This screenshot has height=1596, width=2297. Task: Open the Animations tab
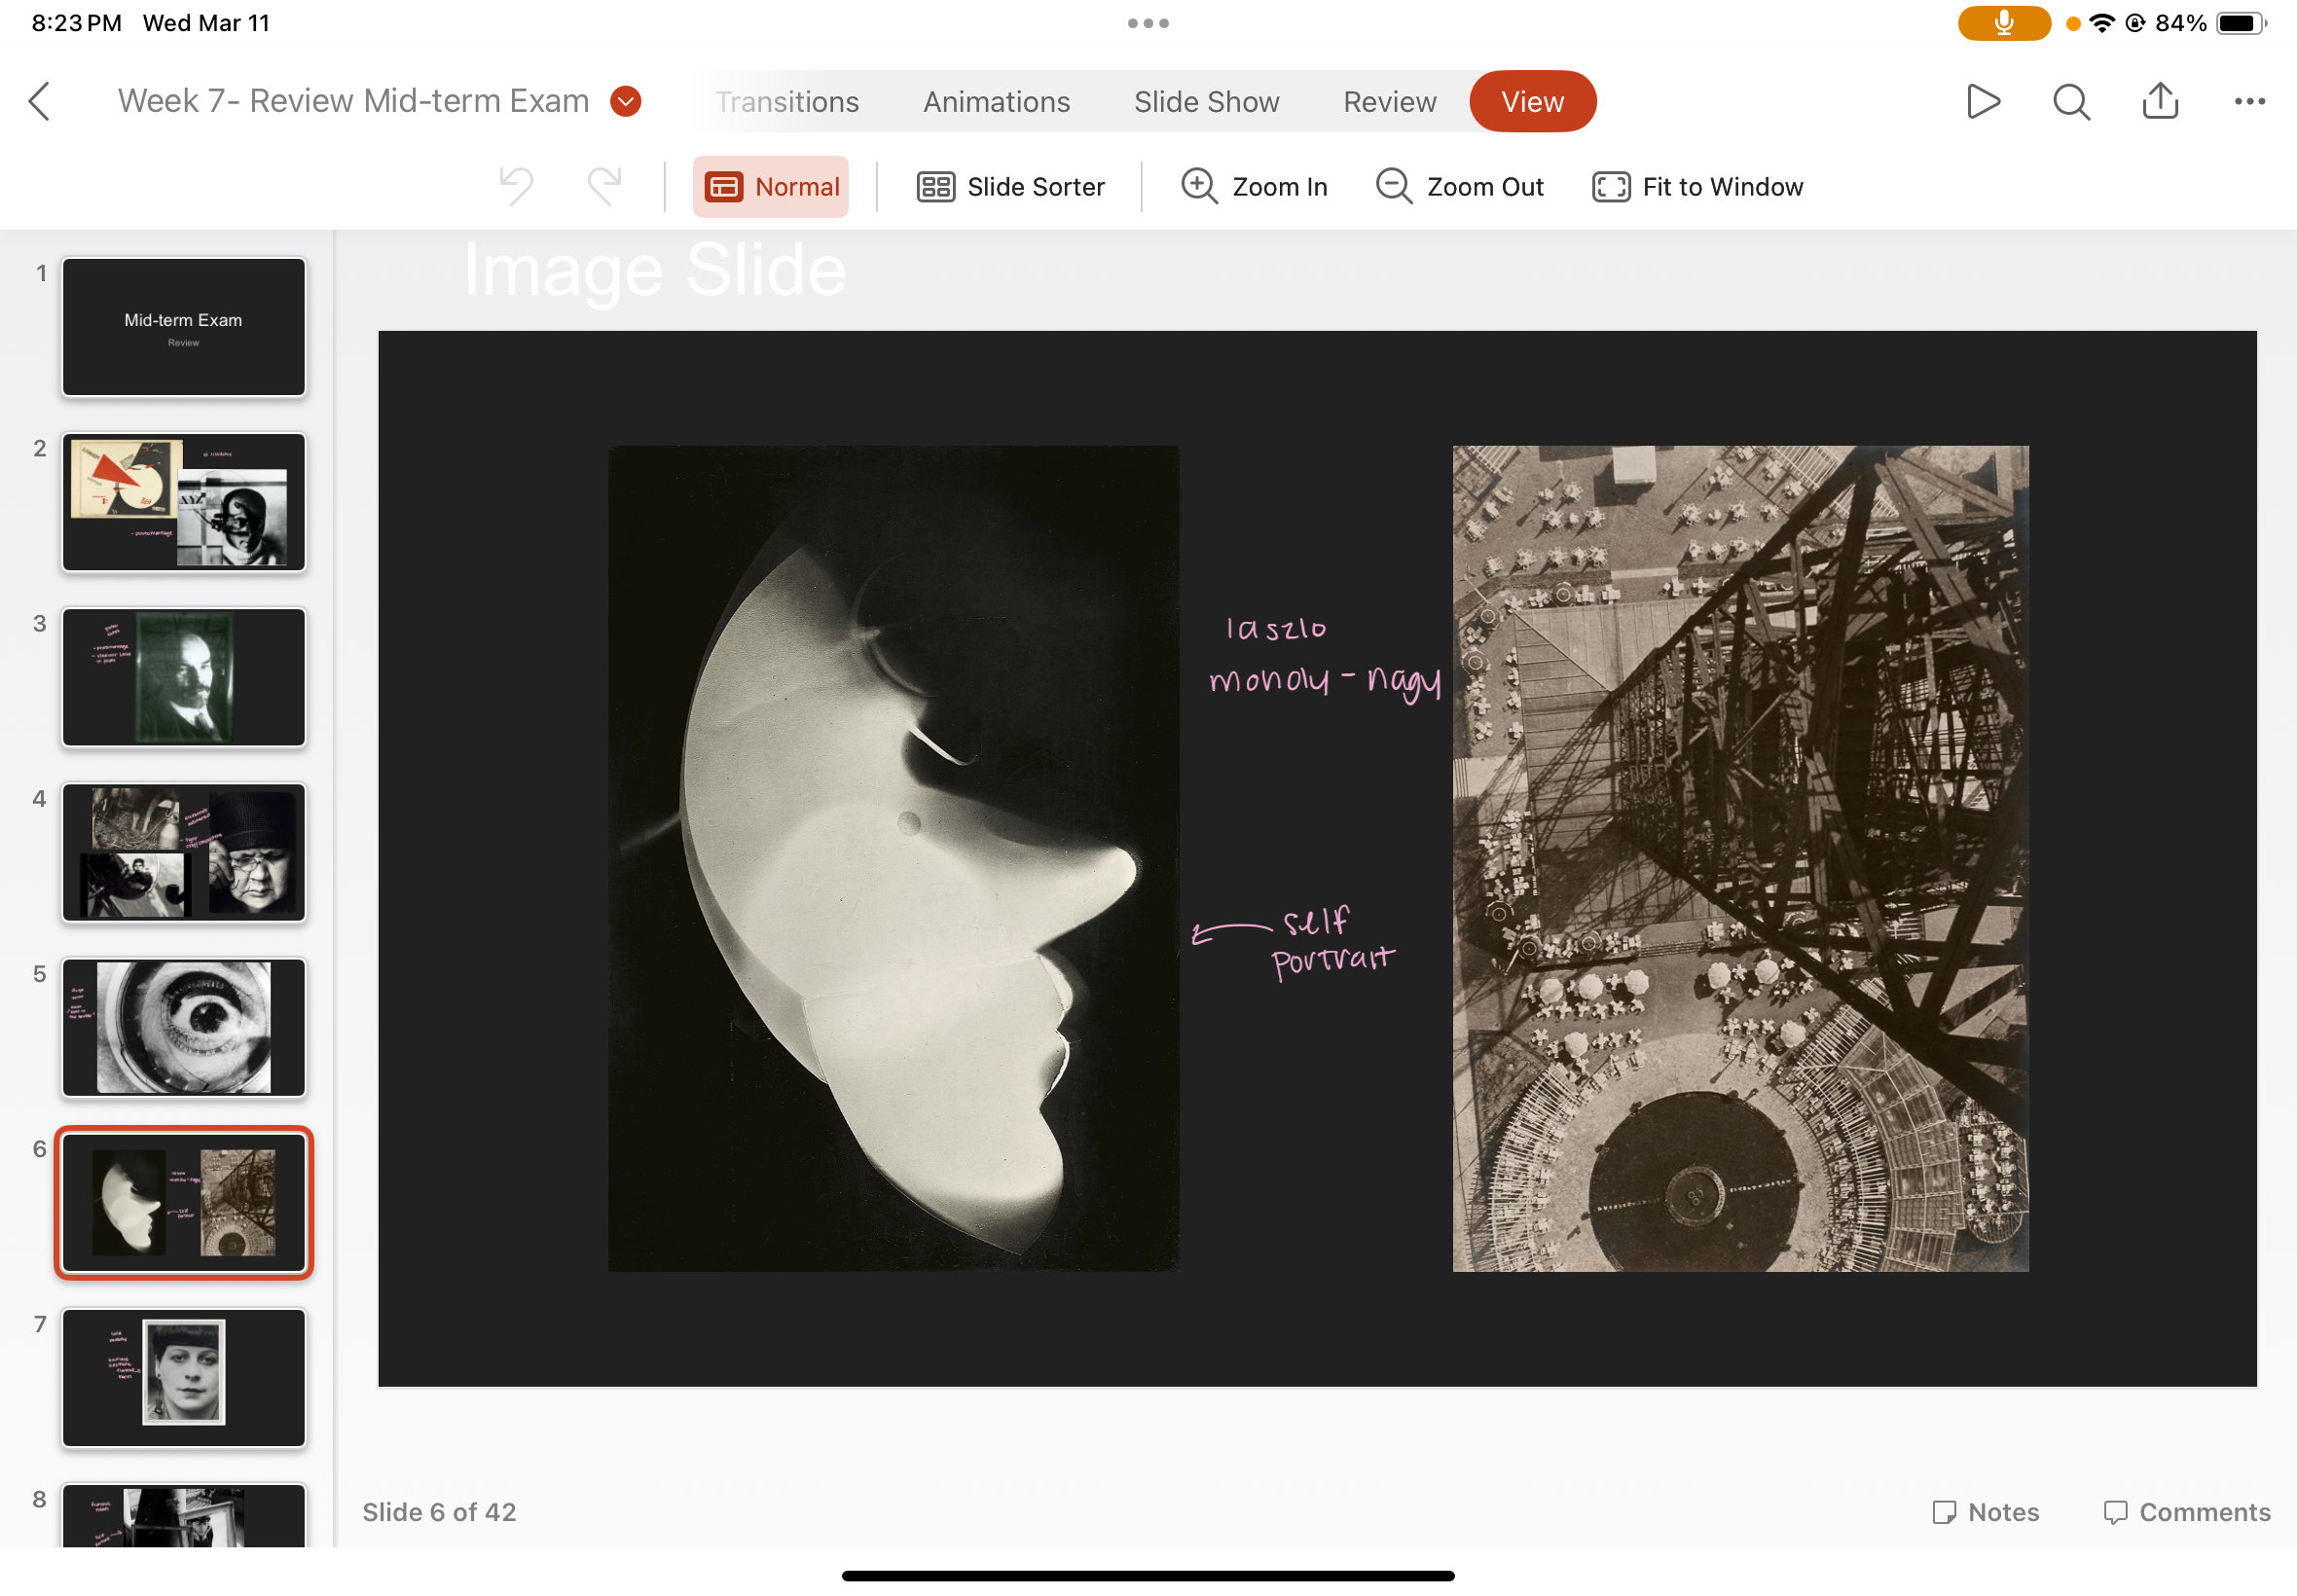(x=996, y=102)
